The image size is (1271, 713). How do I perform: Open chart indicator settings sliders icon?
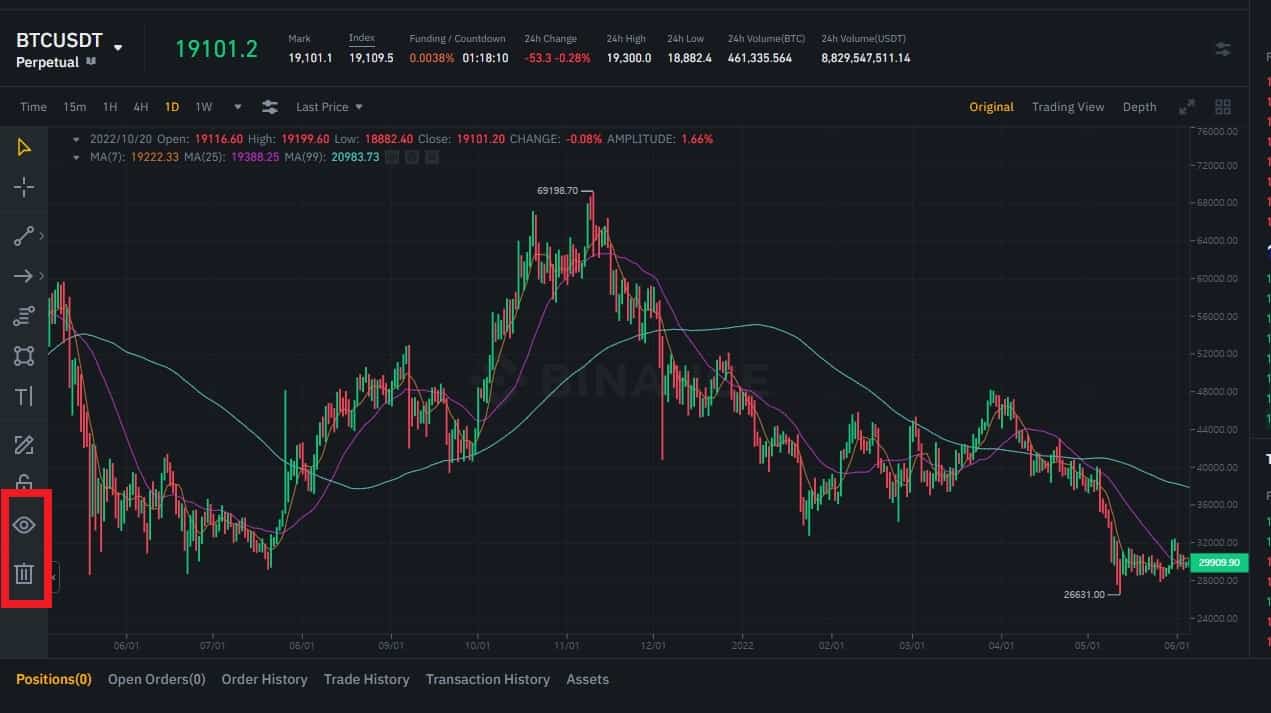click(x=270, y=107)
